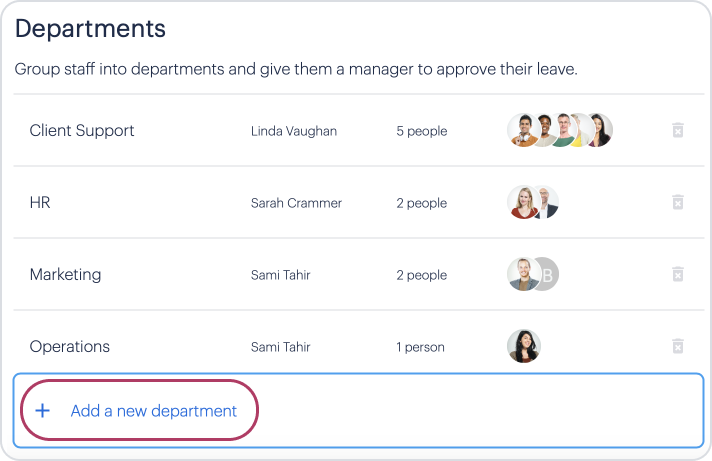Click the plus icon for new department

pyautogui.click(x=43, y=411)
